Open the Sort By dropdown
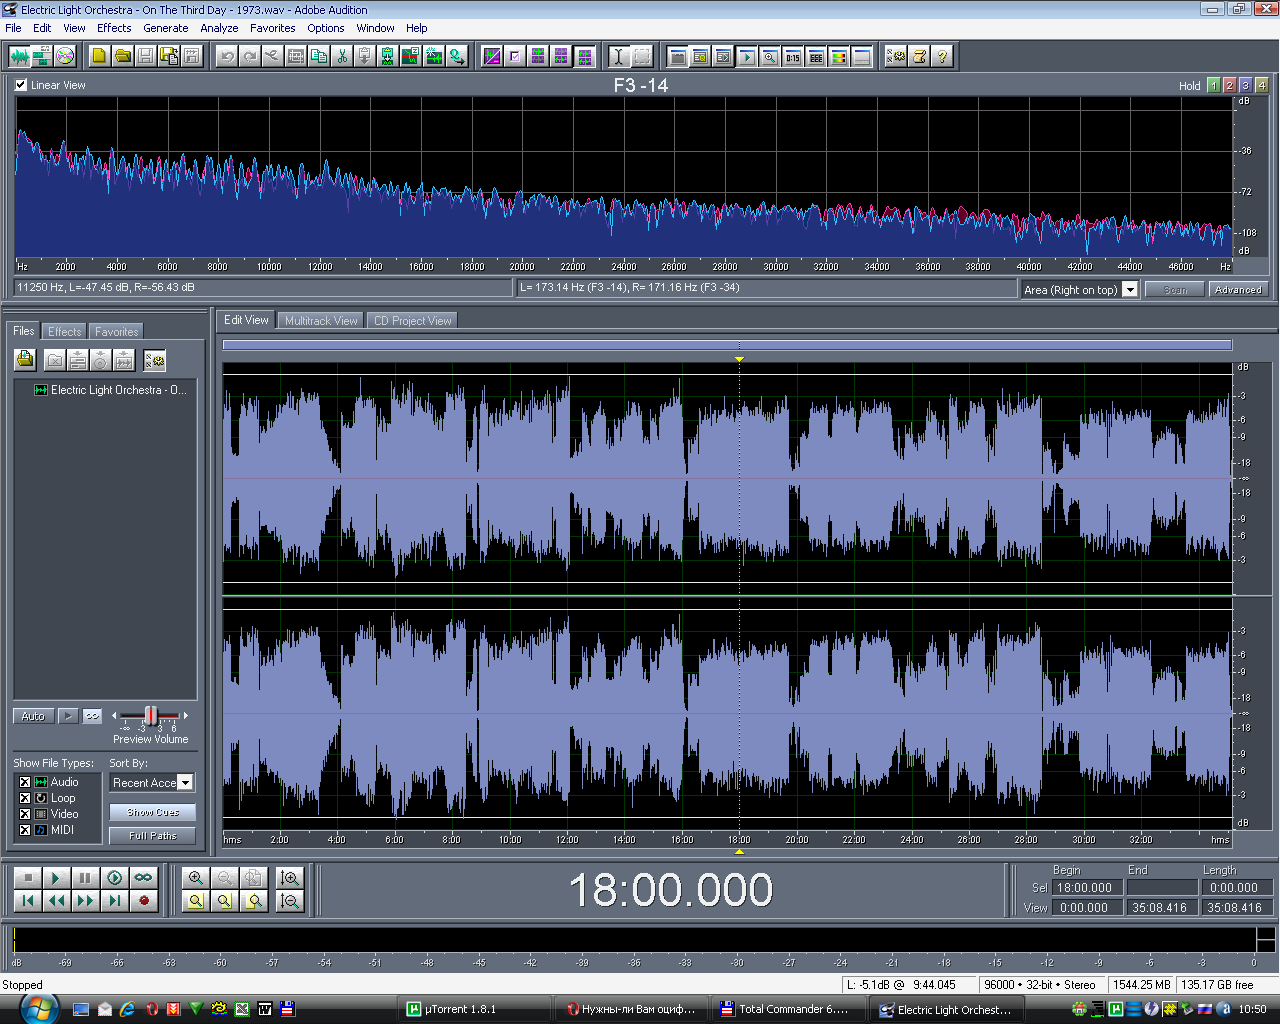Screen dimensions: 1280x1024 185,783
